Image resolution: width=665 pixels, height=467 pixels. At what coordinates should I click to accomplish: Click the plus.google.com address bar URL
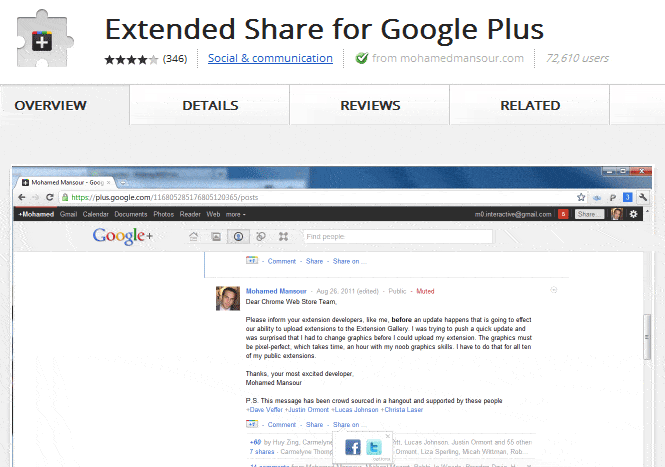coord(165,197)
